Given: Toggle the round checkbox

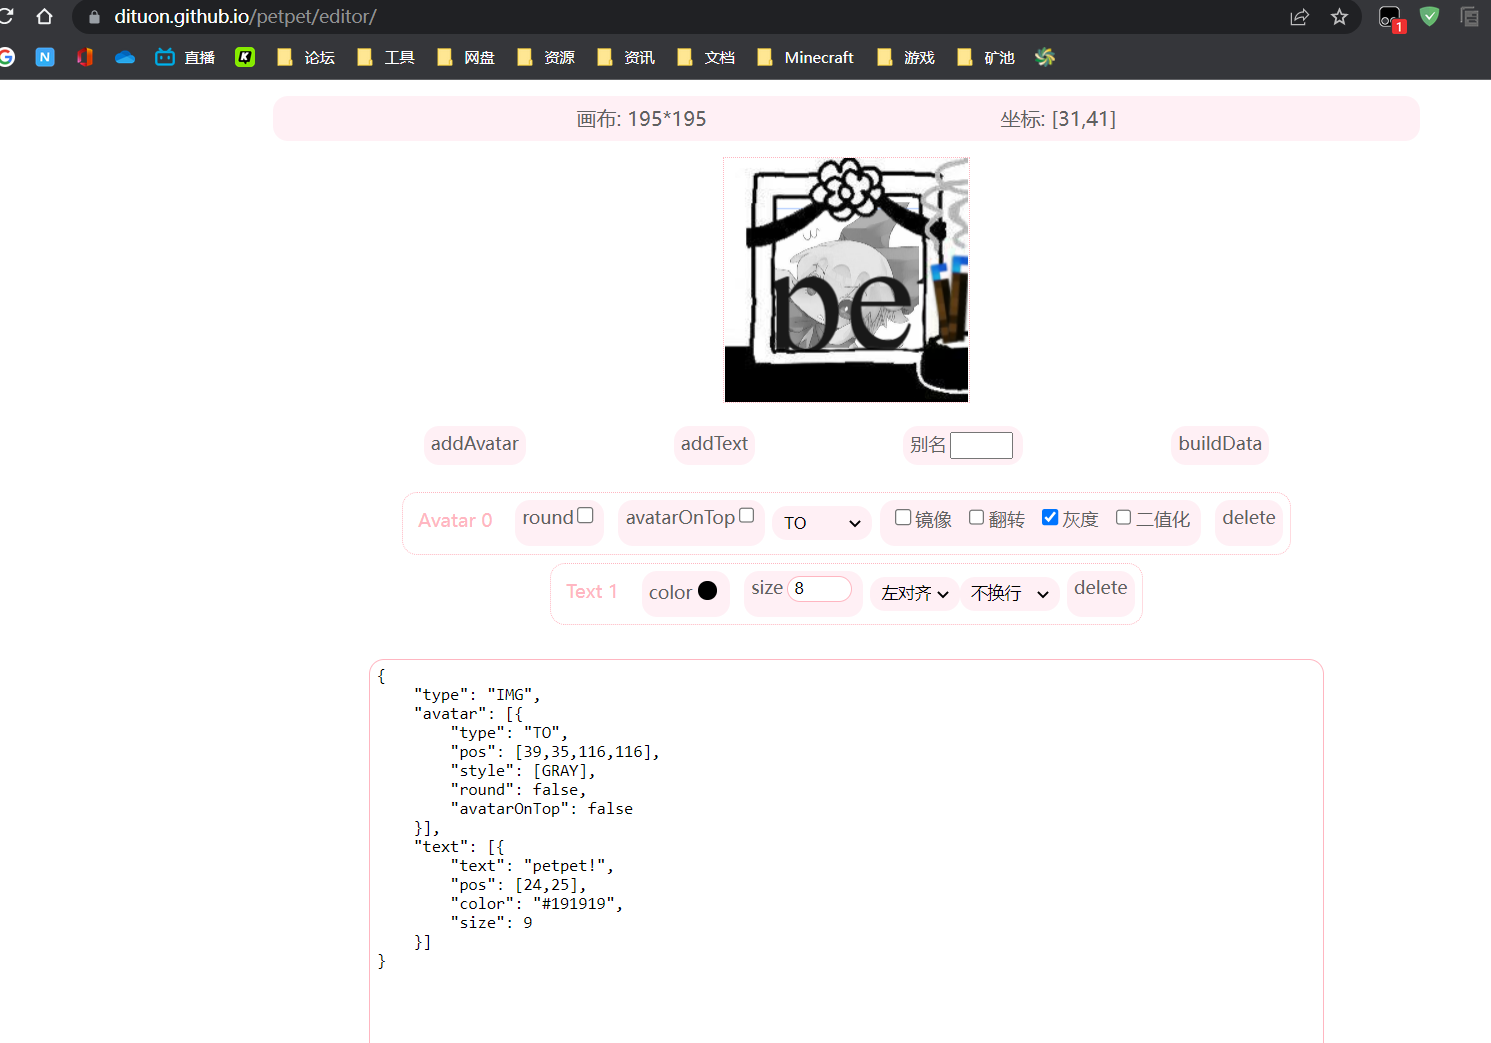Looking at the screenshot, I should point(585,516).
